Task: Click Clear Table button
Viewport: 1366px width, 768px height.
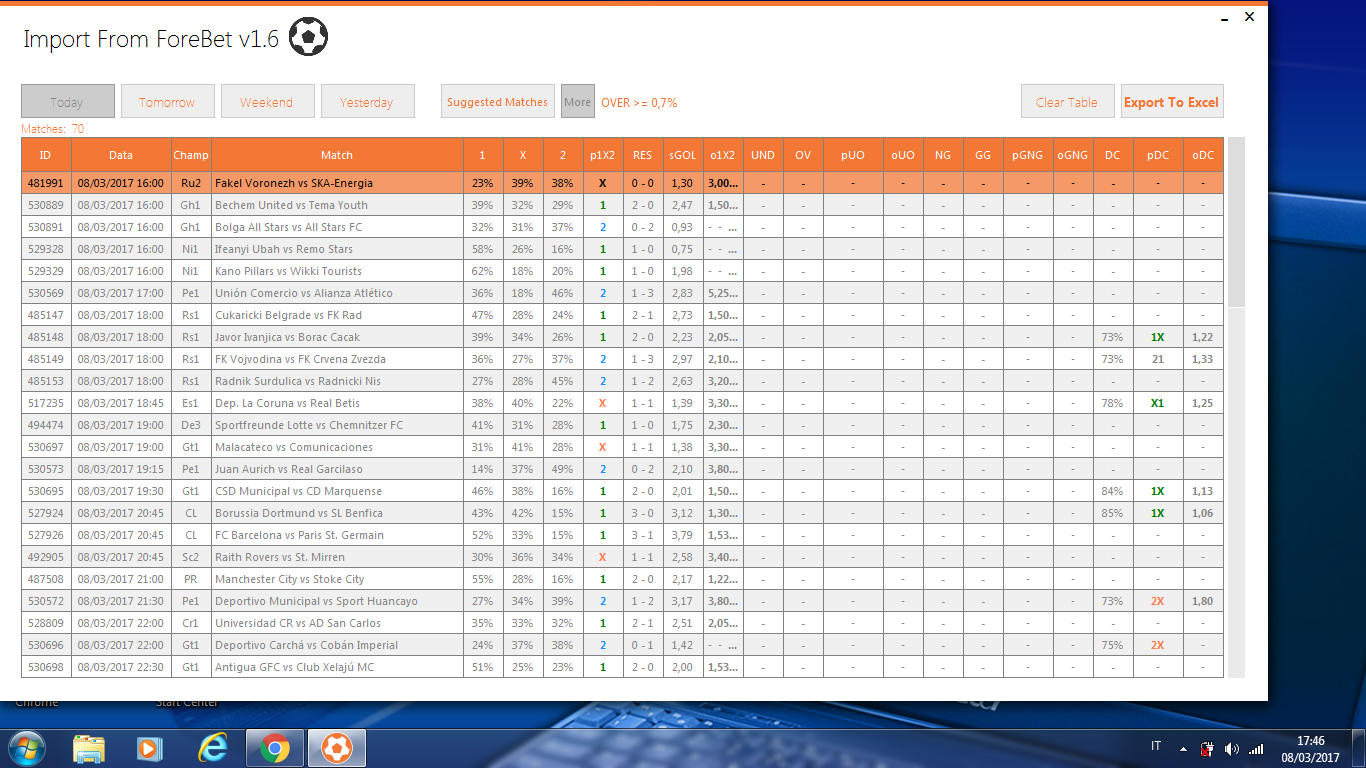Action: (1068, 101)
